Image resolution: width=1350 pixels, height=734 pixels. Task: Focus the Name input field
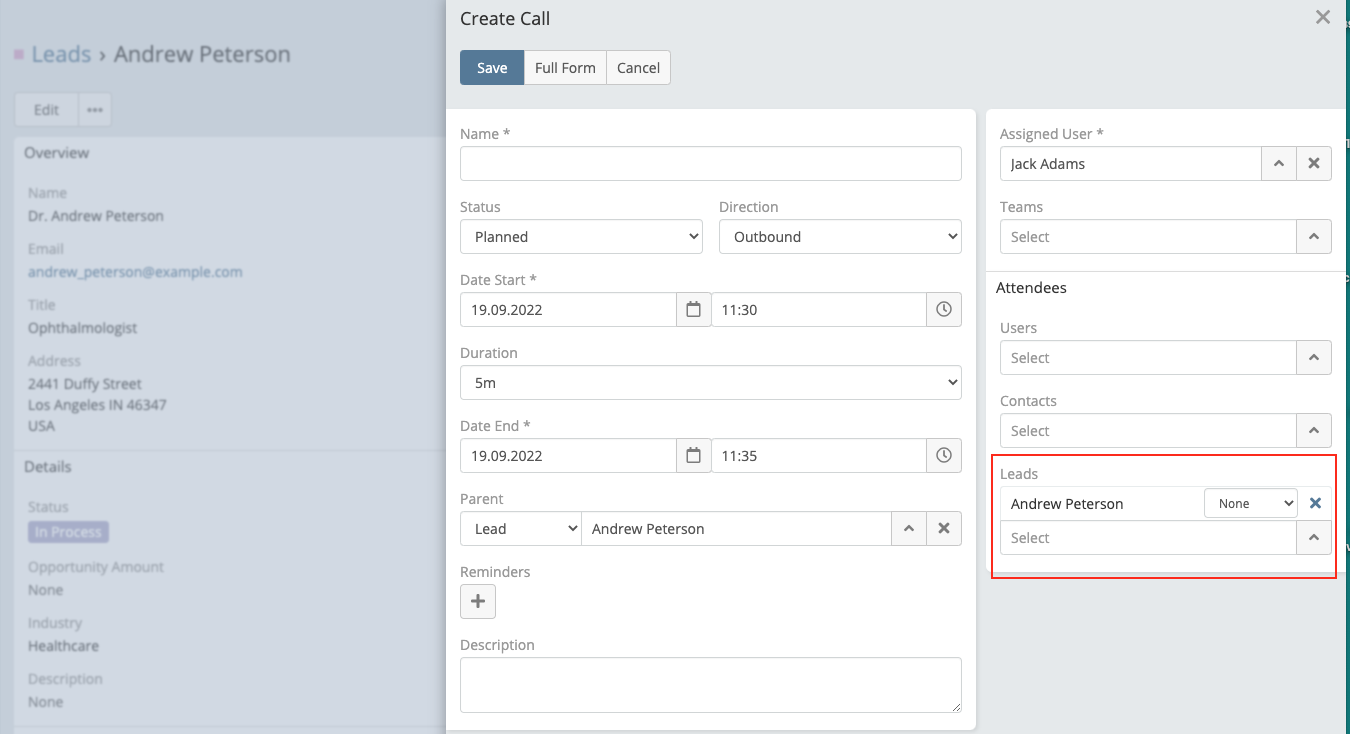[710, 164]
